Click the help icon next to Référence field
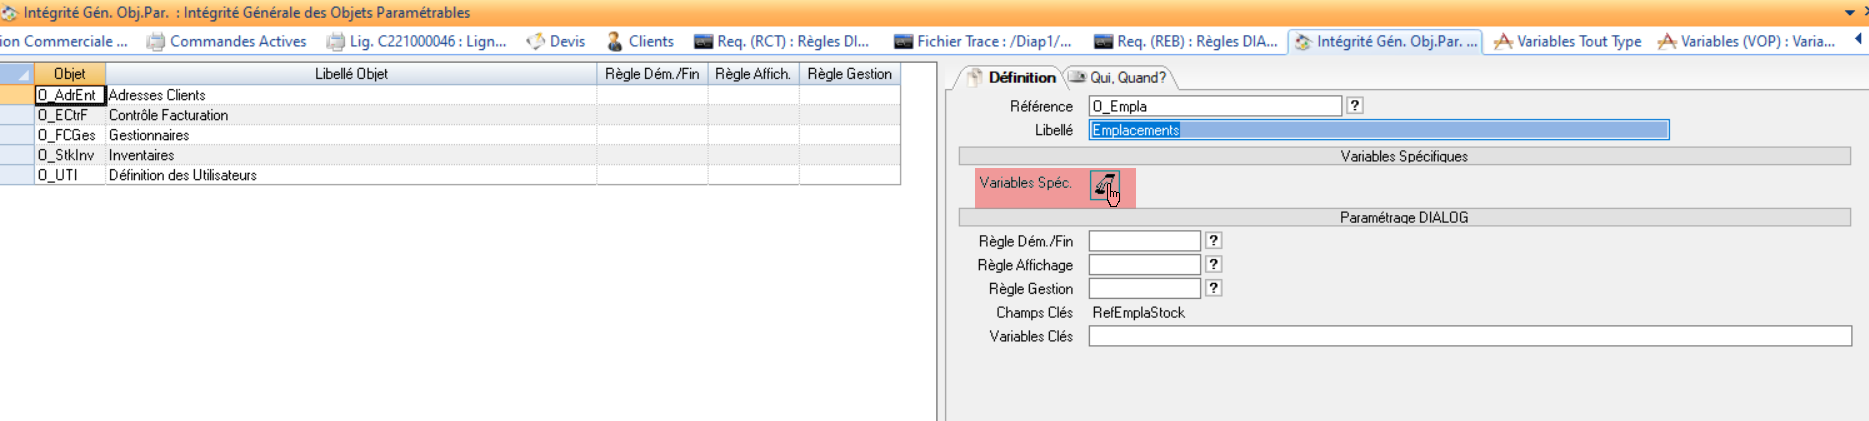 pos(1354,106)
